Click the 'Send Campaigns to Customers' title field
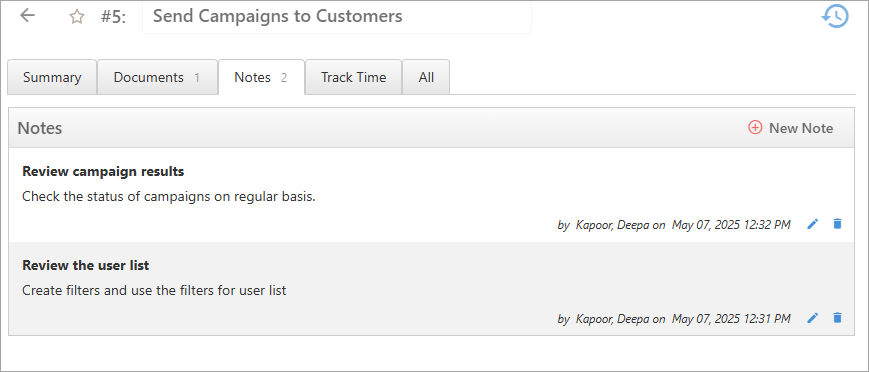Screen dimensions: 869x372 [337, 17]
